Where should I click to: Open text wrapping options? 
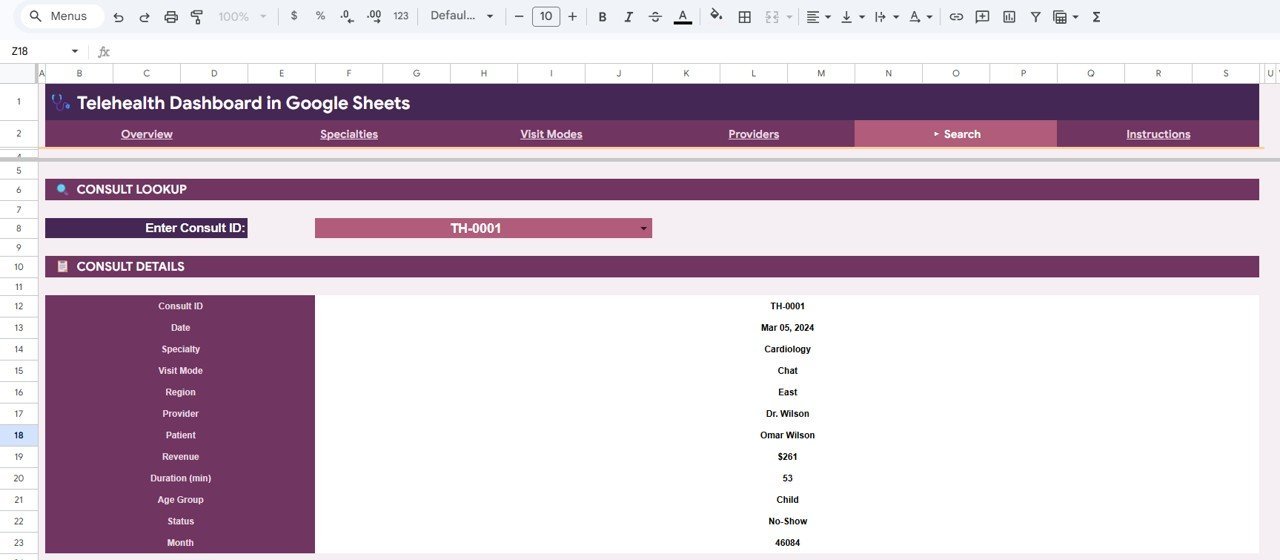pos(886,17)
